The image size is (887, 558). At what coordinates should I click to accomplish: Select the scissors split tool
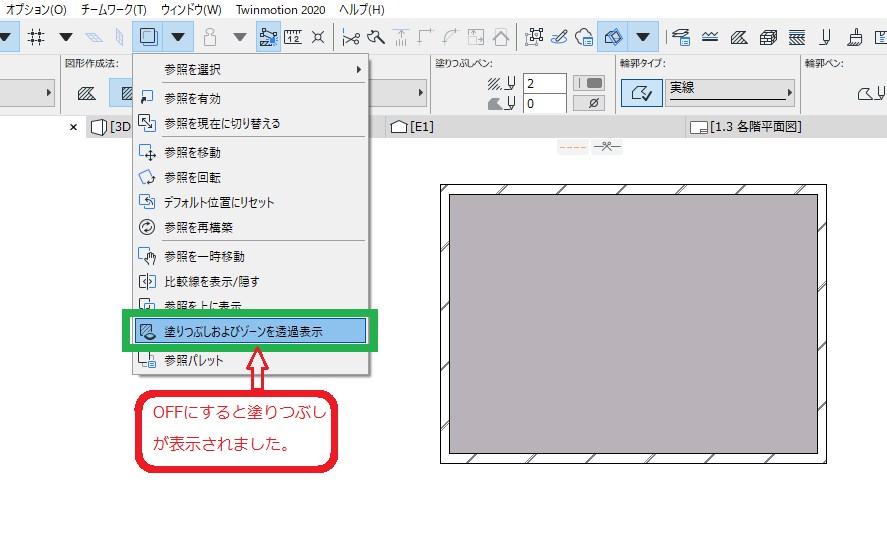pyautogui.click(x=351, y=38)
